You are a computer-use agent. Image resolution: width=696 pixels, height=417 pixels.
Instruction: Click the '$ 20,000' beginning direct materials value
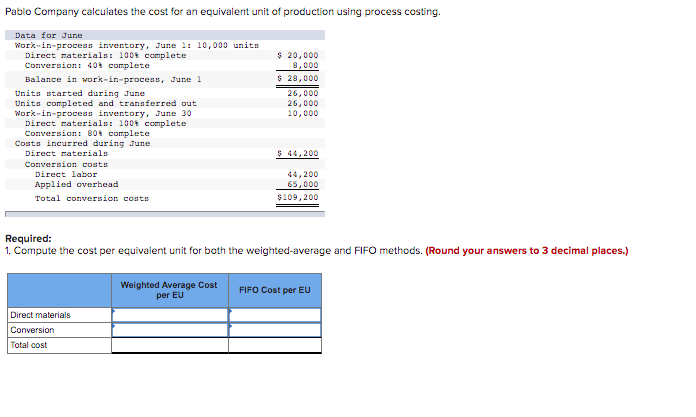click(298, 55)
